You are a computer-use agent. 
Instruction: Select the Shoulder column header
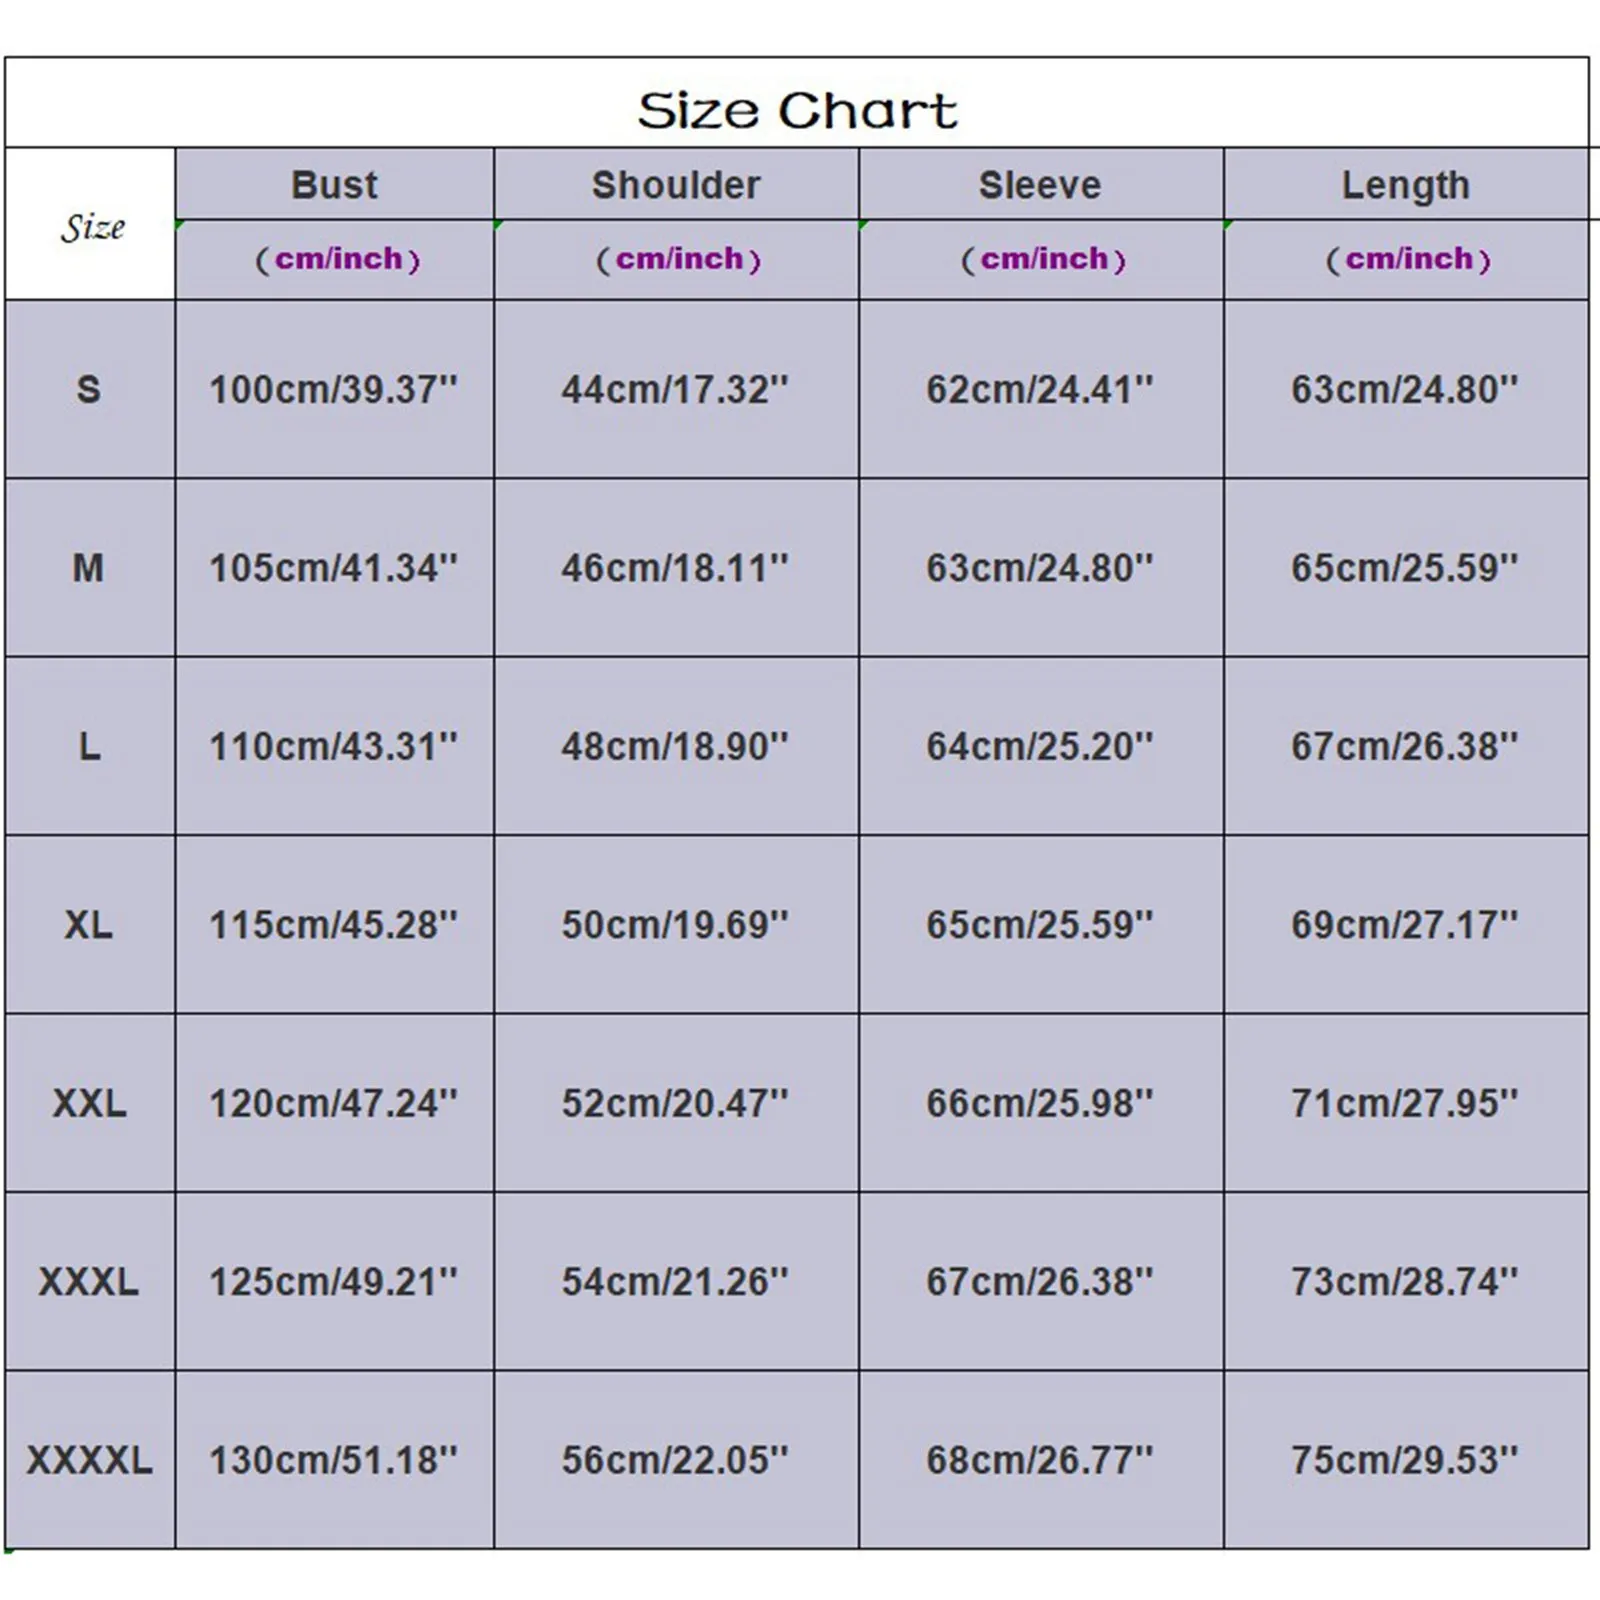[676, 185]
